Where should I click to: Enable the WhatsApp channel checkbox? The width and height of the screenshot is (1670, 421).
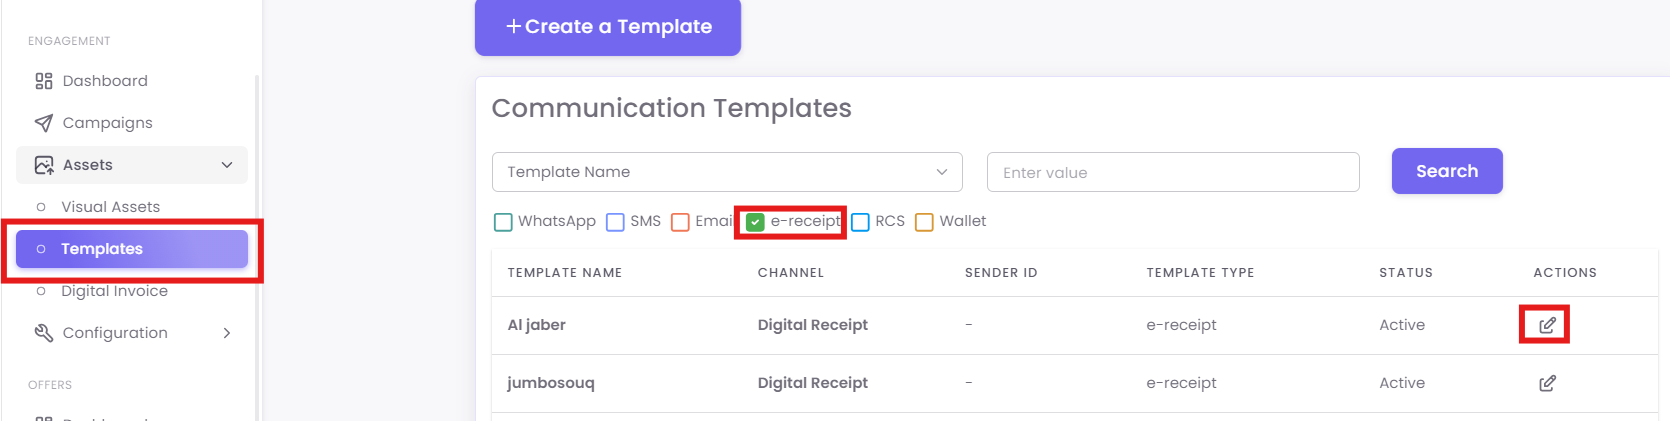(x=503, y=222)
